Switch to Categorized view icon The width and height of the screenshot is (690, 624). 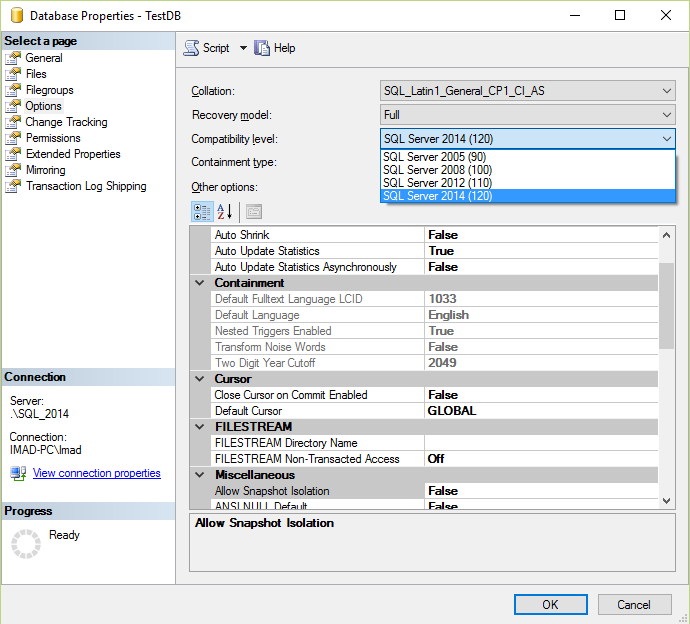[202, 212]
